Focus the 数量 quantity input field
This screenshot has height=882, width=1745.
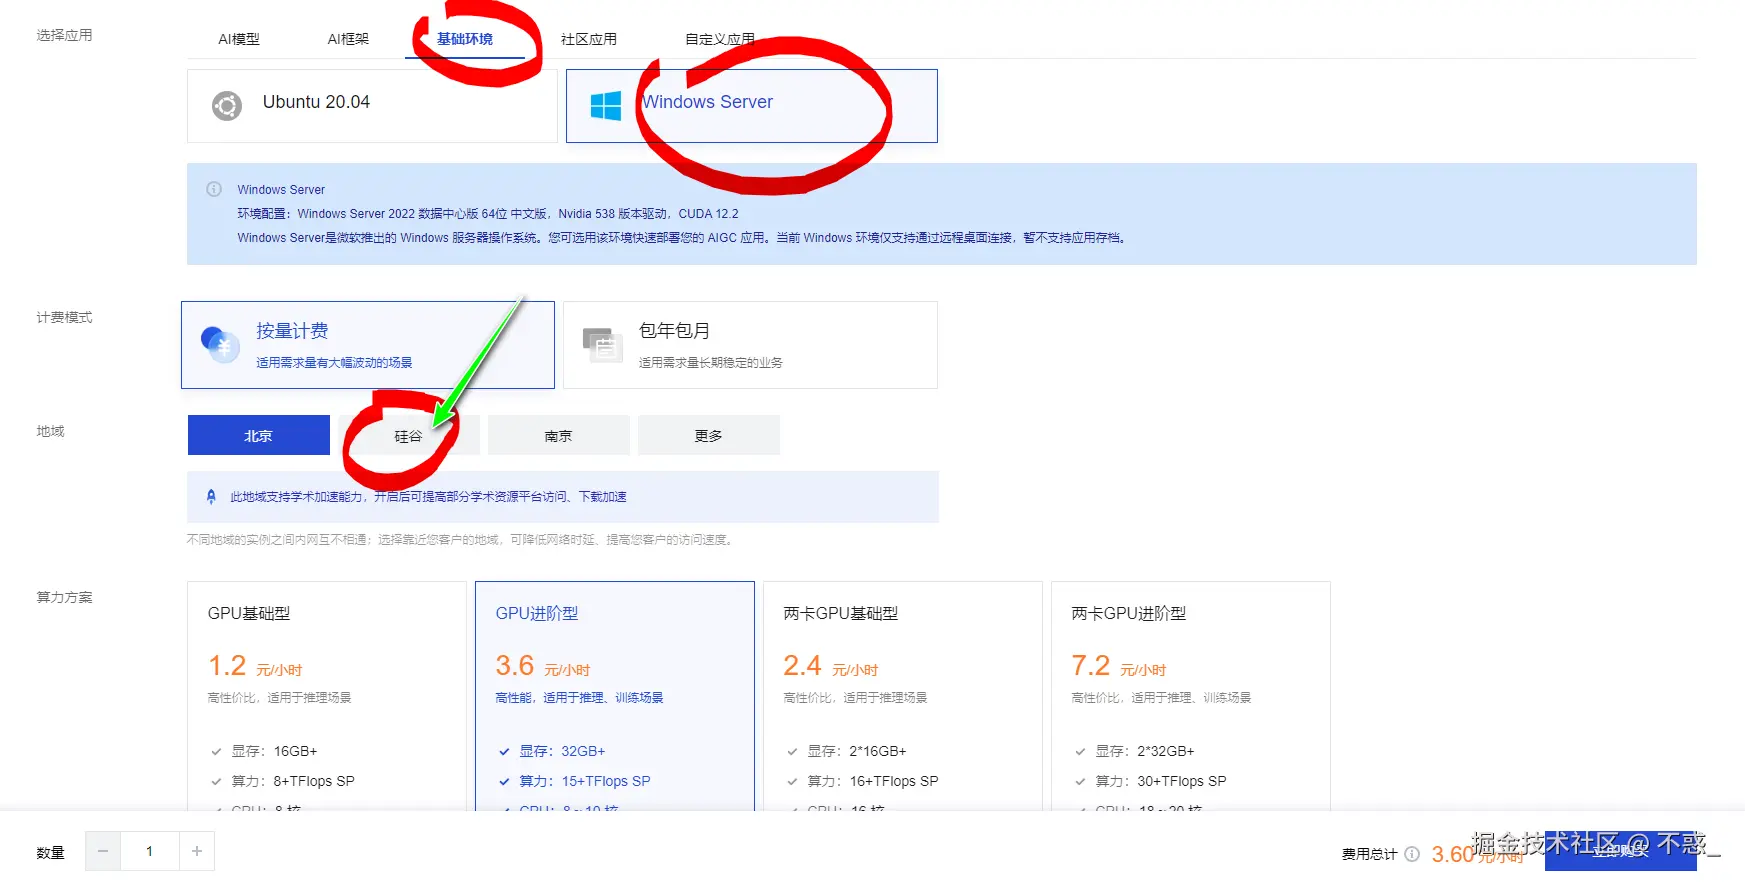[150, 851]
